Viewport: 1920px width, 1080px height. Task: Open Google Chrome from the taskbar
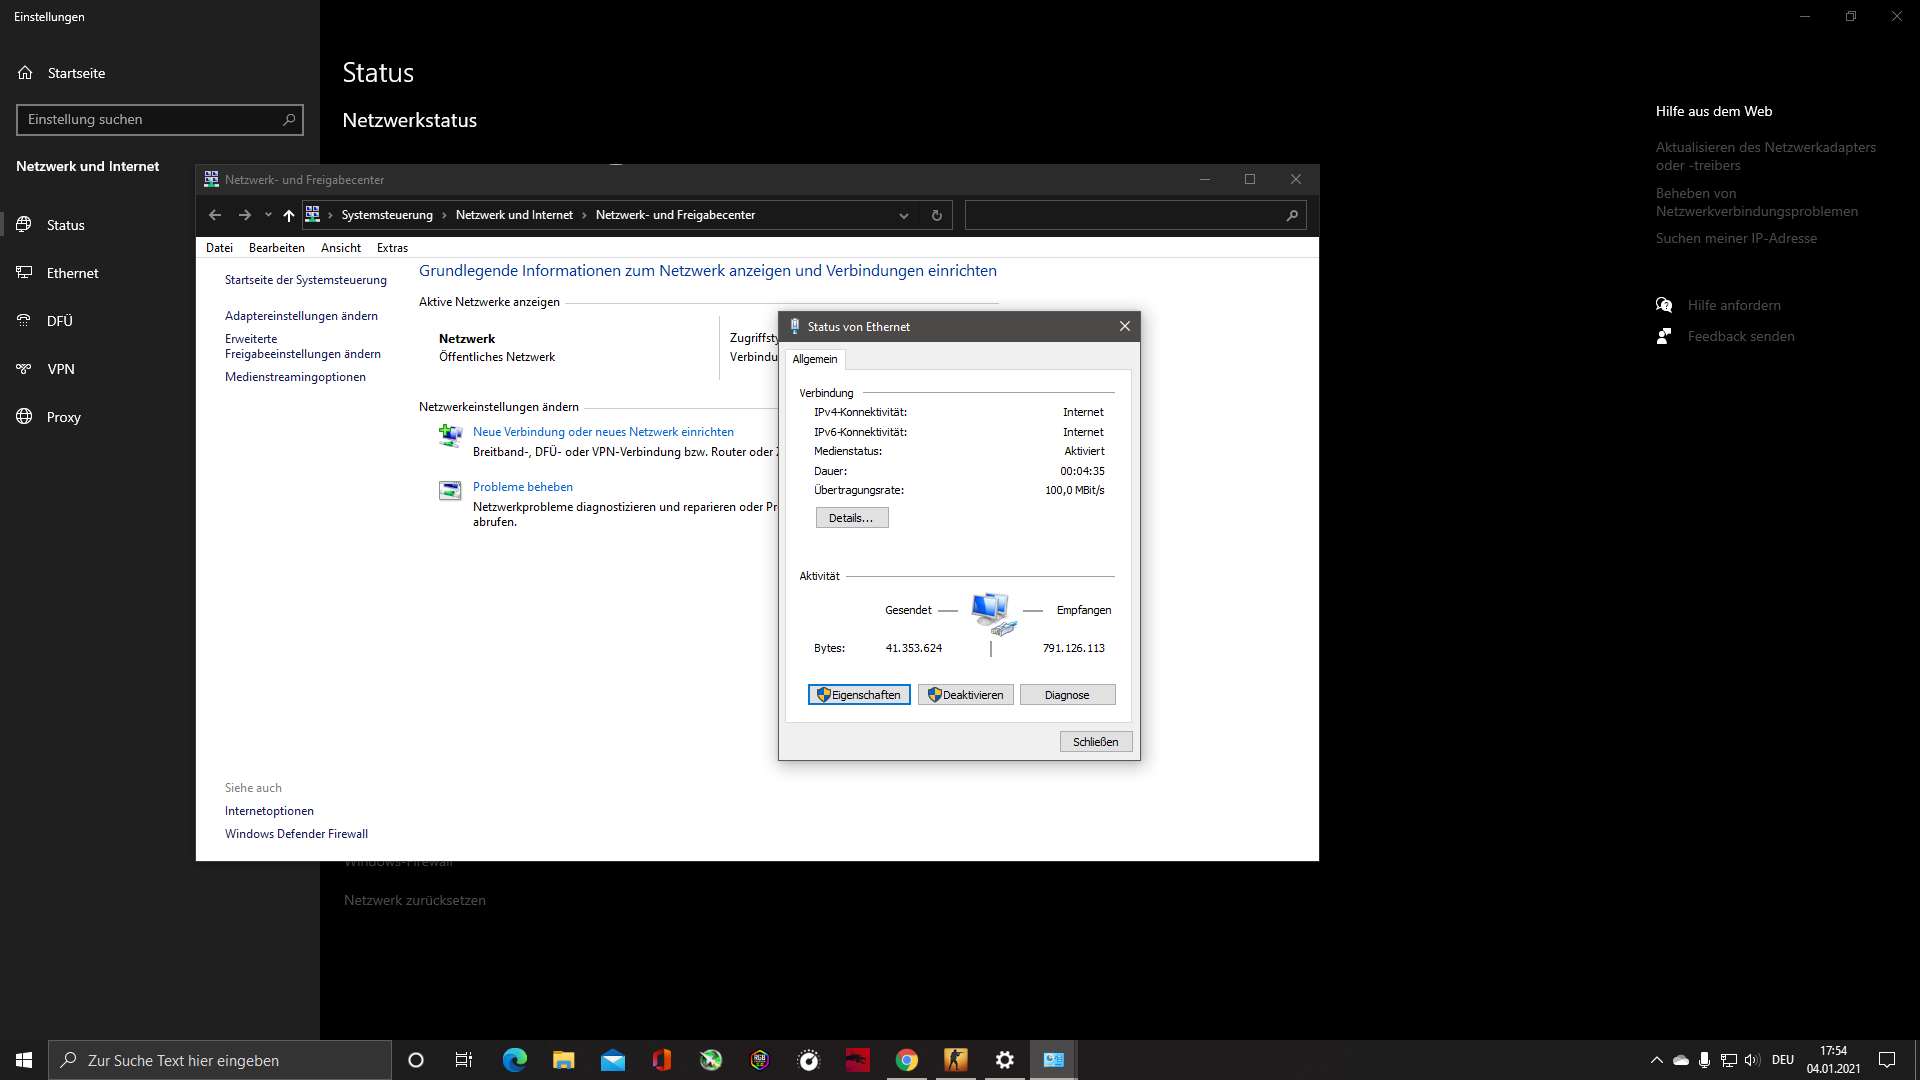click(906, 1059)
